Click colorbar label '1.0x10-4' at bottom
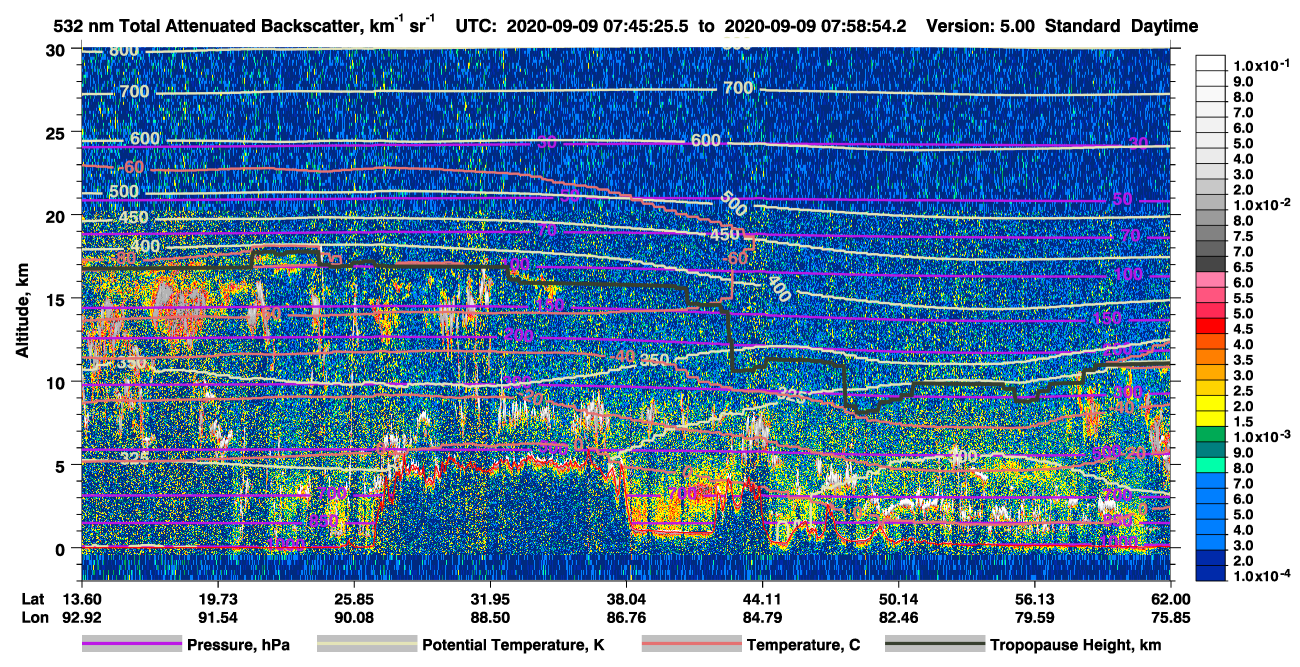Image resolution: width=1300 pixels, height=667 pixels. point(1264,576)
